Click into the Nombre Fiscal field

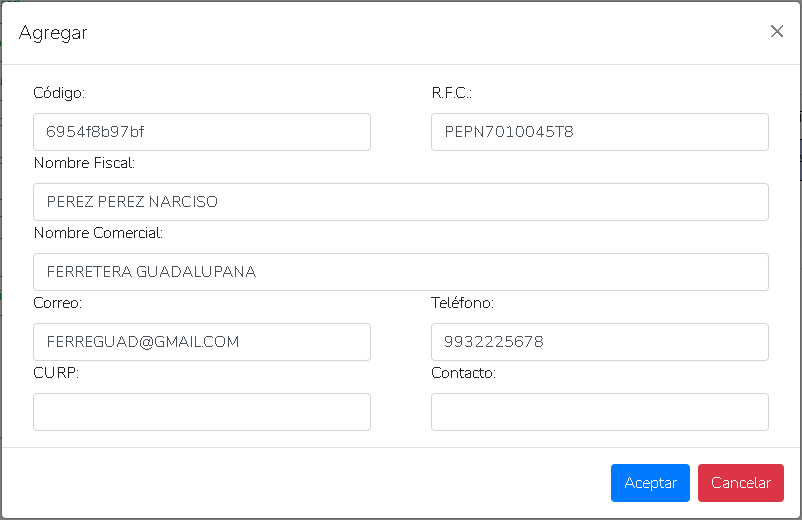[400, 202]
